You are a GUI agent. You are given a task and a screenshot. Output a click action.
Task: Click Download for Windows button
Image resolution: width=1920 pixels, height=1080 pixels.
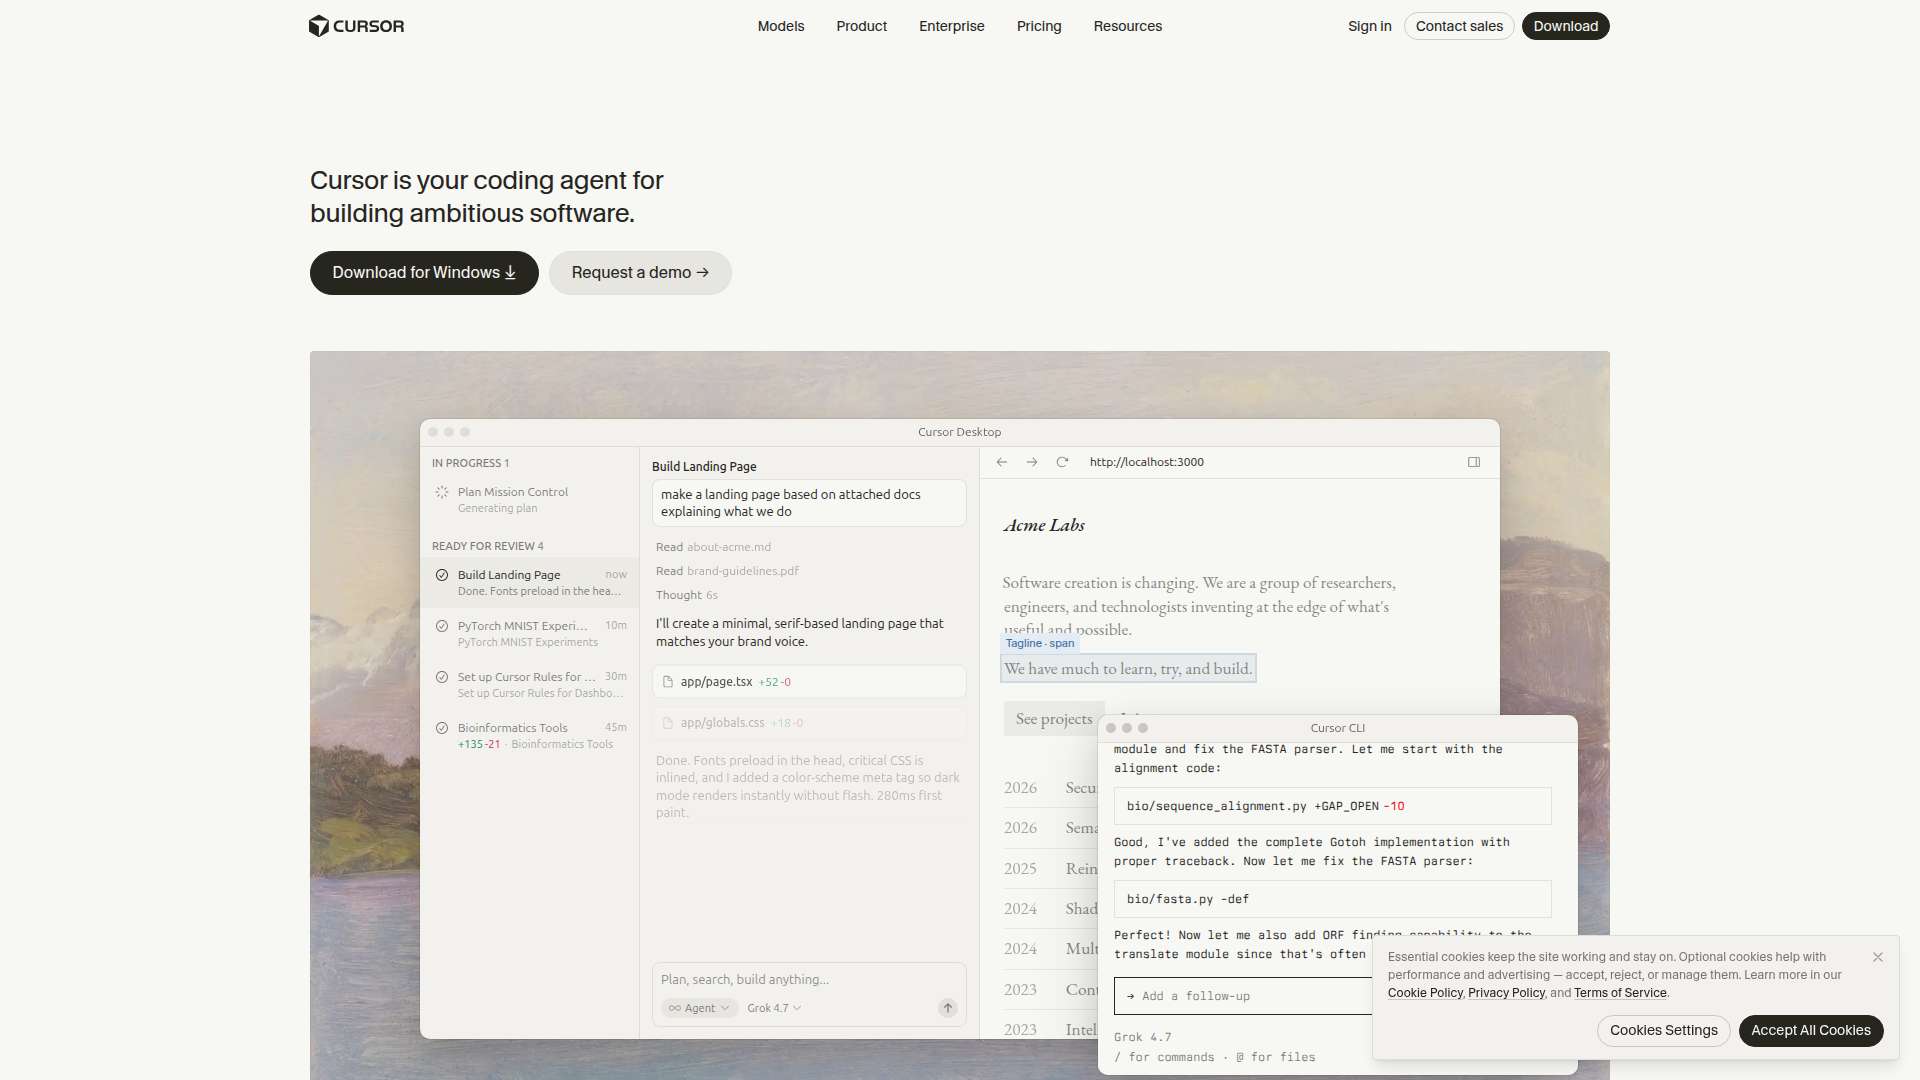coord(424,273)
